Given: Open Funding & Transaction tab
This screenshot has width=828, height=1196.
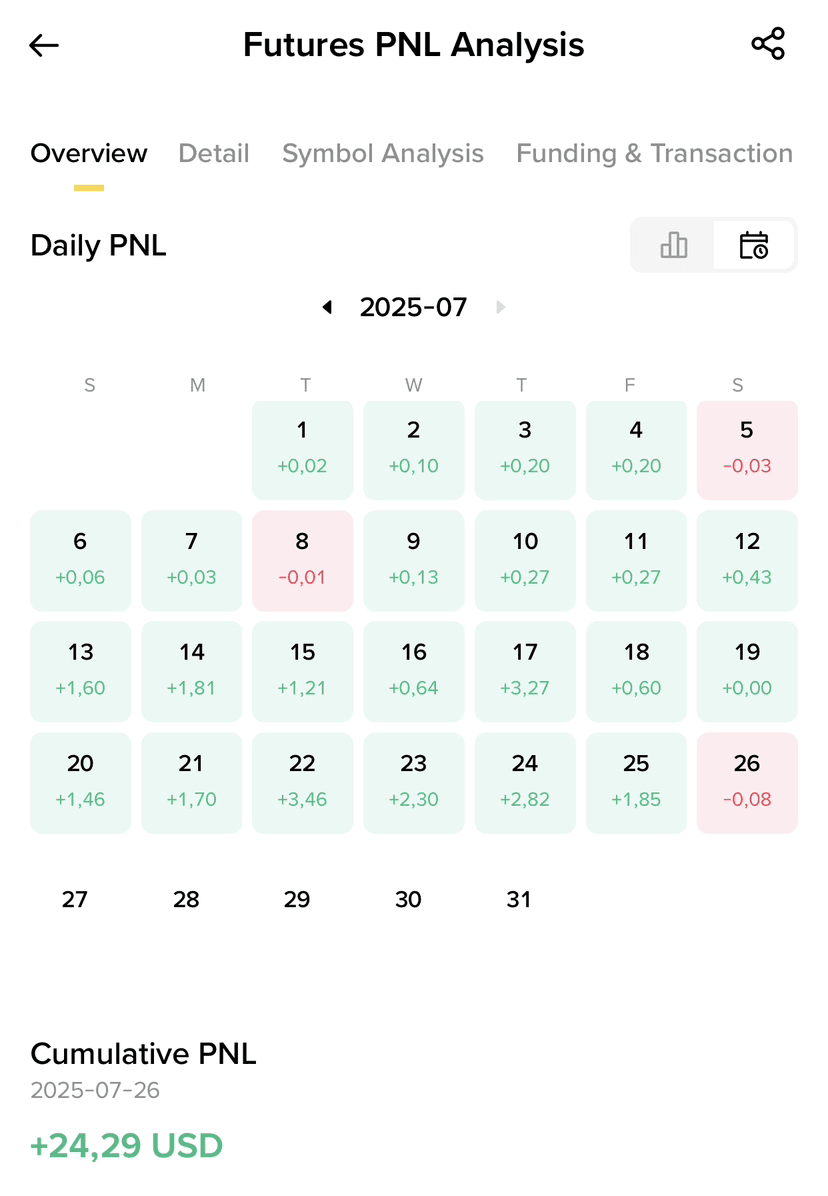Looking at the screenshot, I should pyautogui.click(x=654, y=153).
